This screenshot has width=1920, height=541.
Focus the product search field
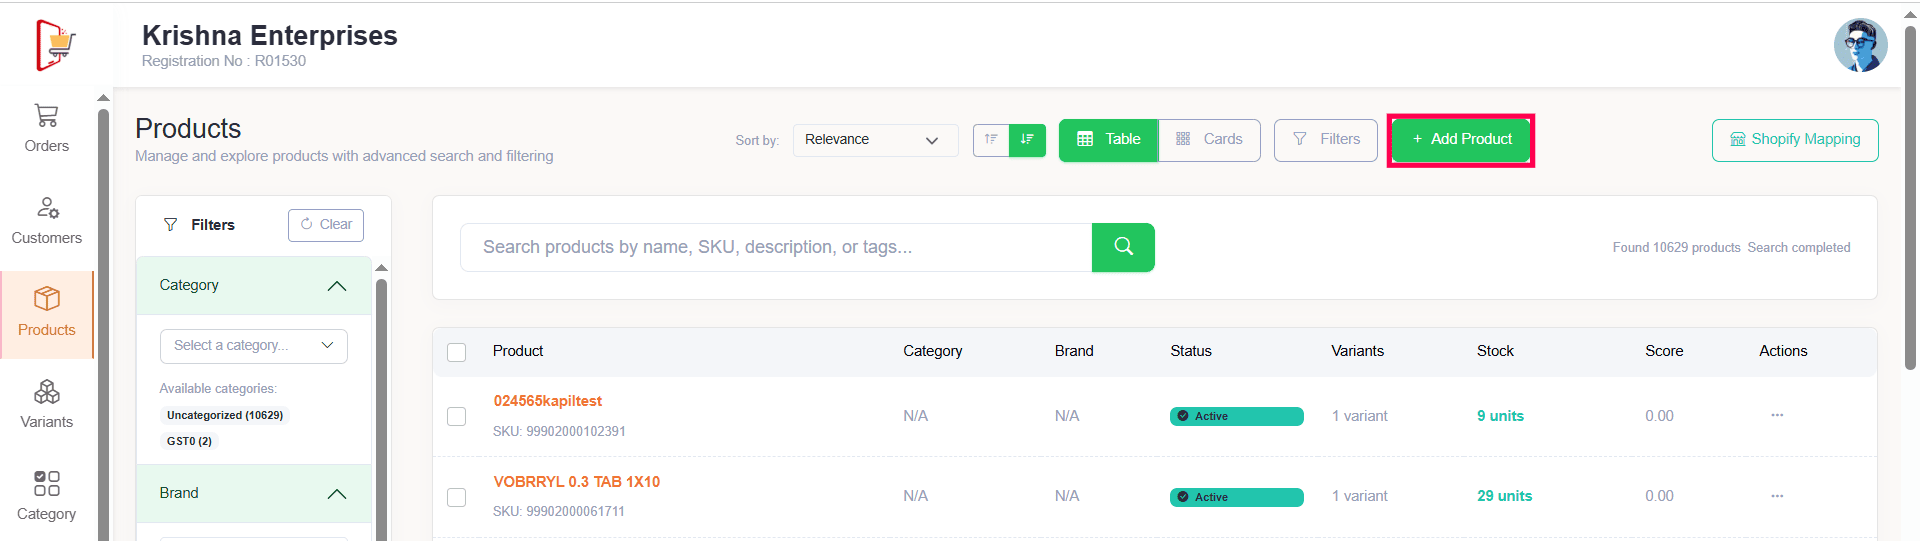click(775, 247)
